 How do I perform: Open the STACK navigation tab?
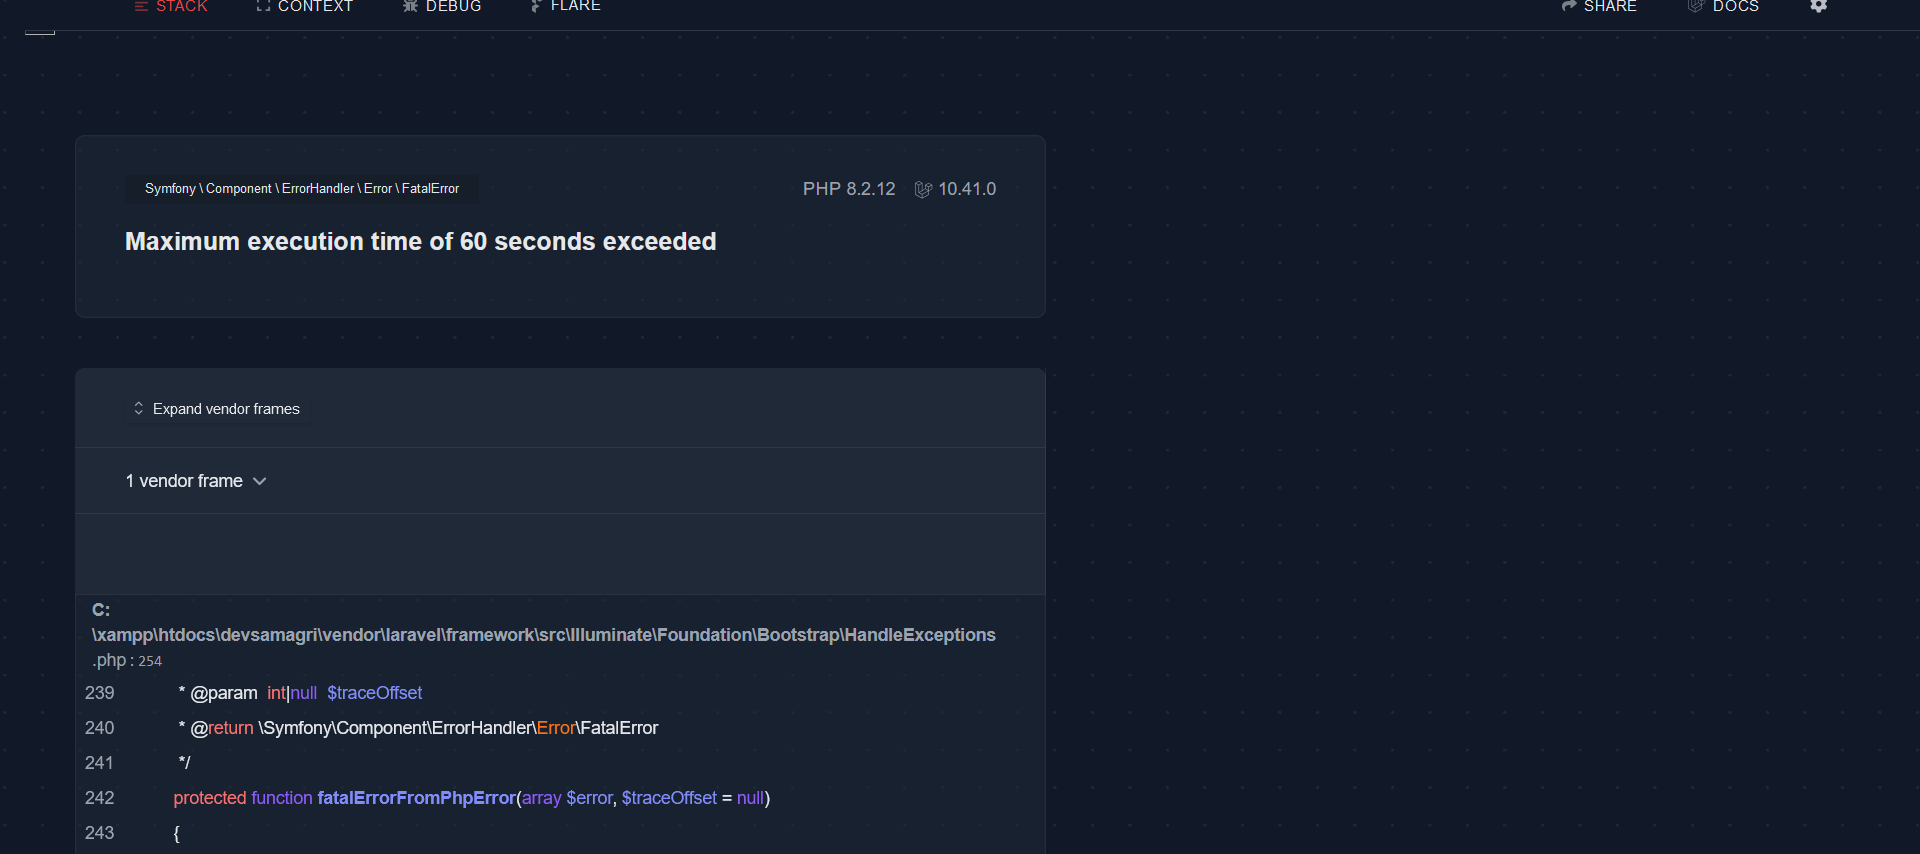point(171,6)
